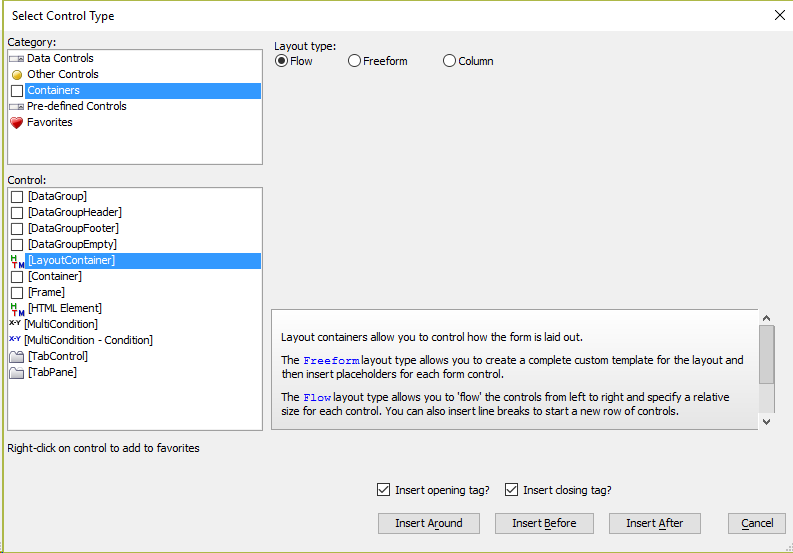Click the yellow Other Controls icon

pos(17,75)
